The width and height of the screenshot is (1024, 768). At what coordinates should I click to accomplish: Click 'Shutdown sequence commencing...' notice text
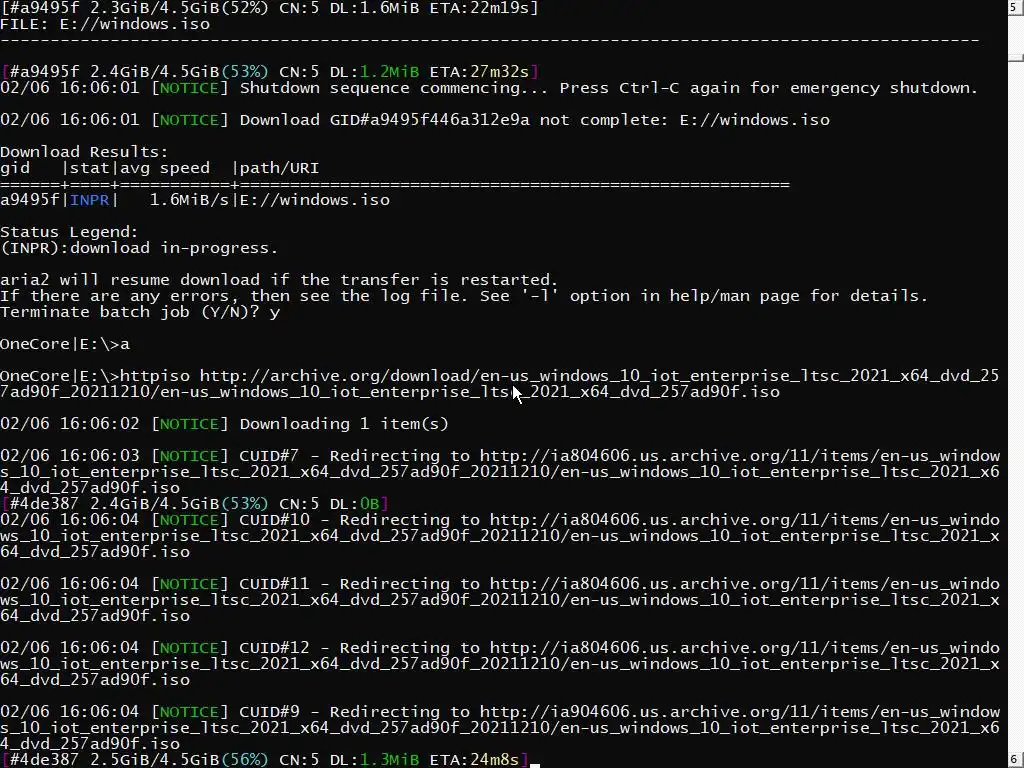click(x=394, y=88)
